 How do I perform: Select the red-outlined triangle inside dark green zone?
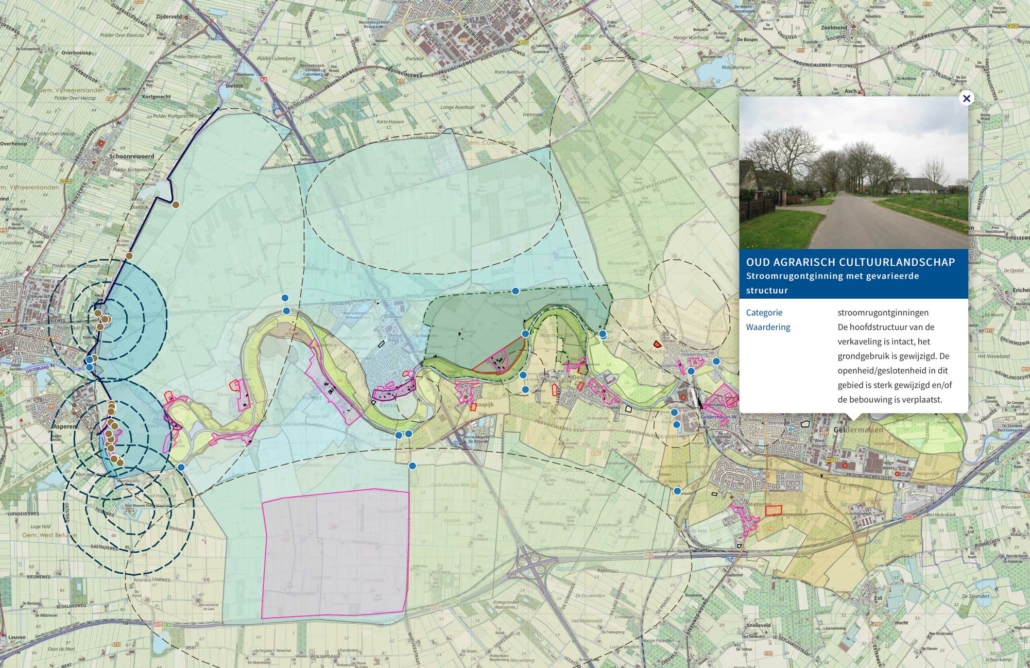pos(498,357)
